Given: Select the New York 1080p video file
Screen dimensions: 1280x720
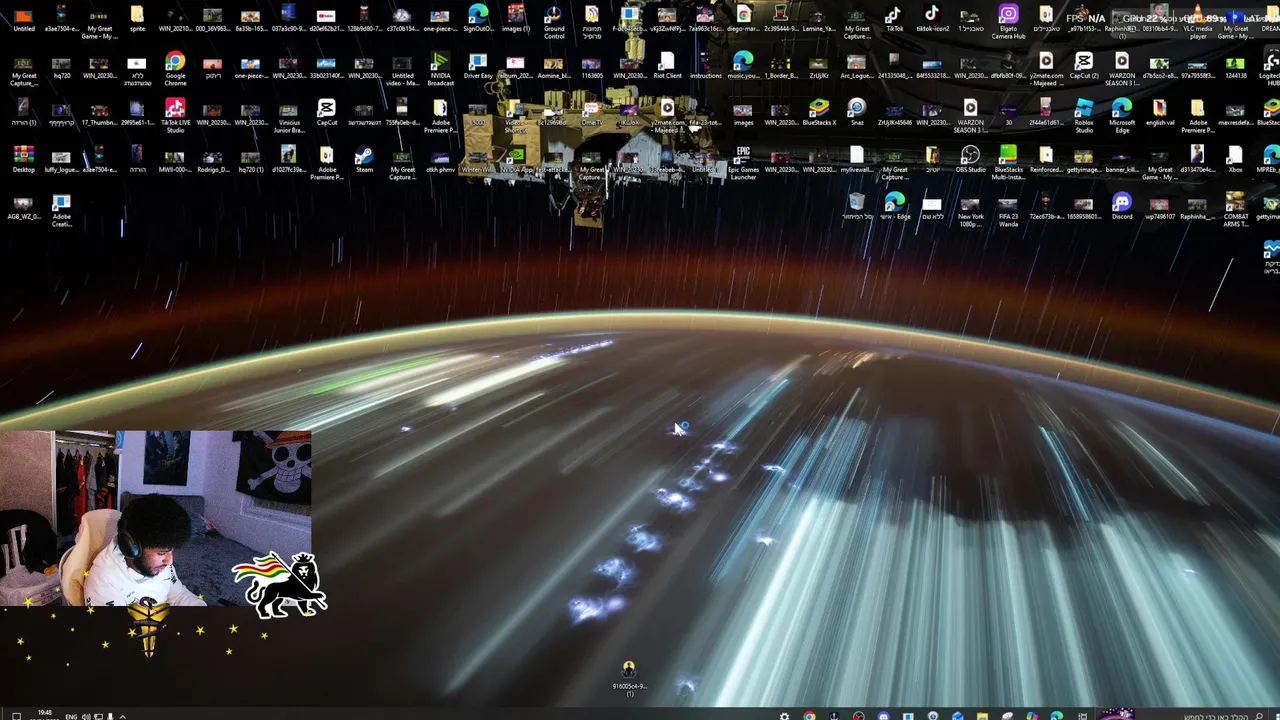Looking at the screenshot, I should click(970, 211).
